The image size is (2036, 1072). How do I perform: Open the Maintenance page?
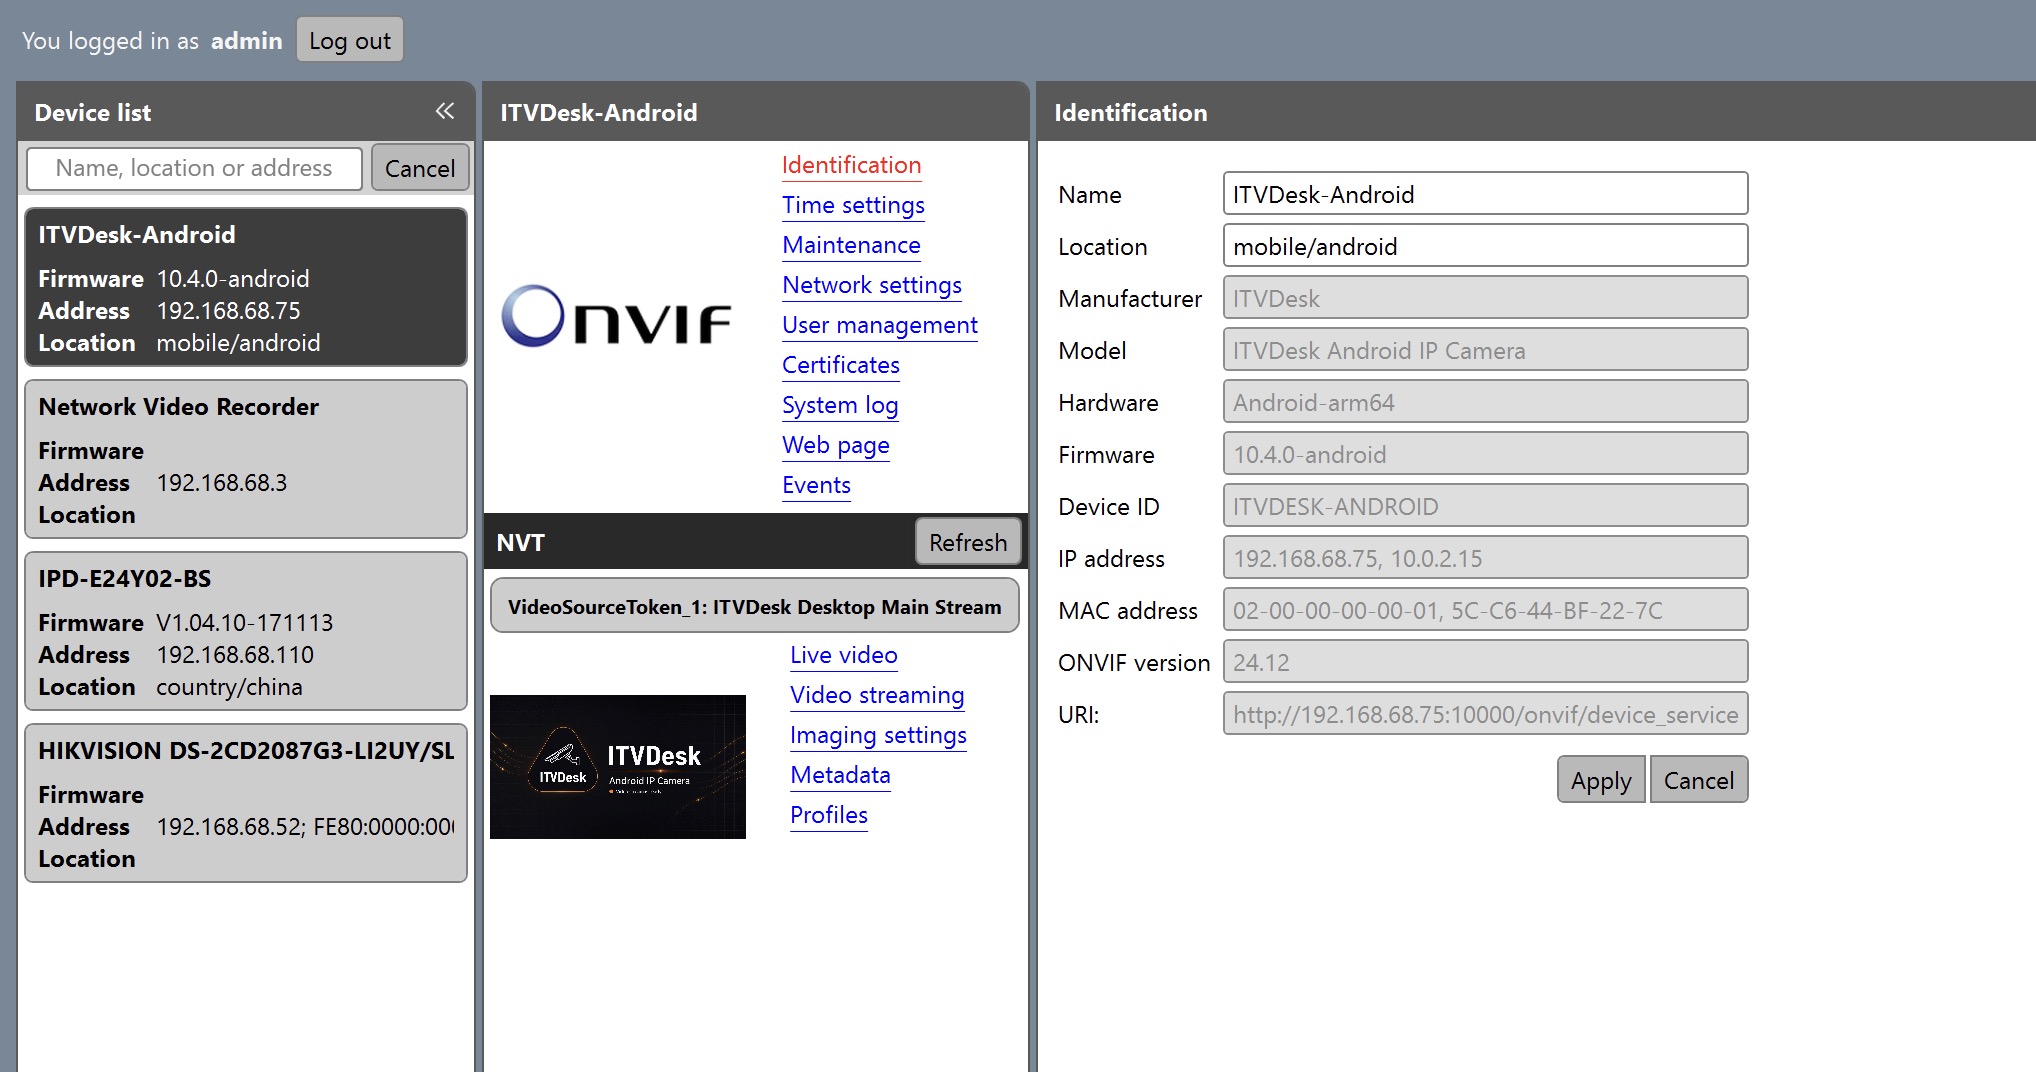[851, 245]
